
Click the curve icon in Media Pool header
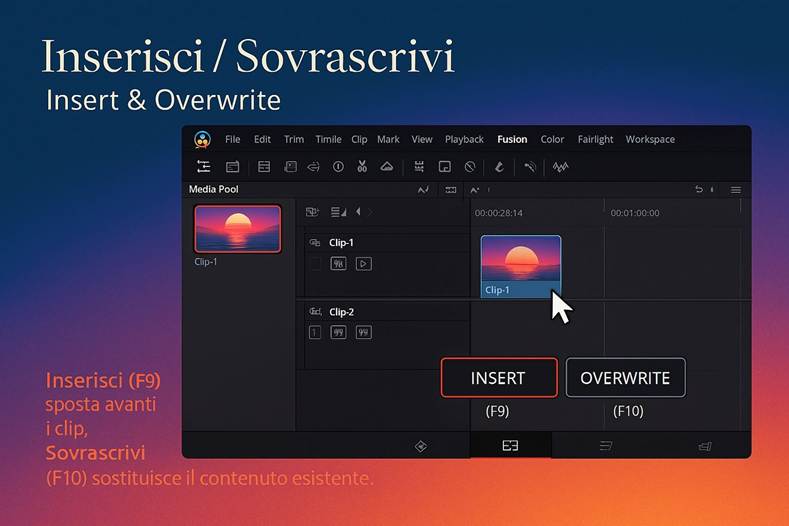(423, 190)
